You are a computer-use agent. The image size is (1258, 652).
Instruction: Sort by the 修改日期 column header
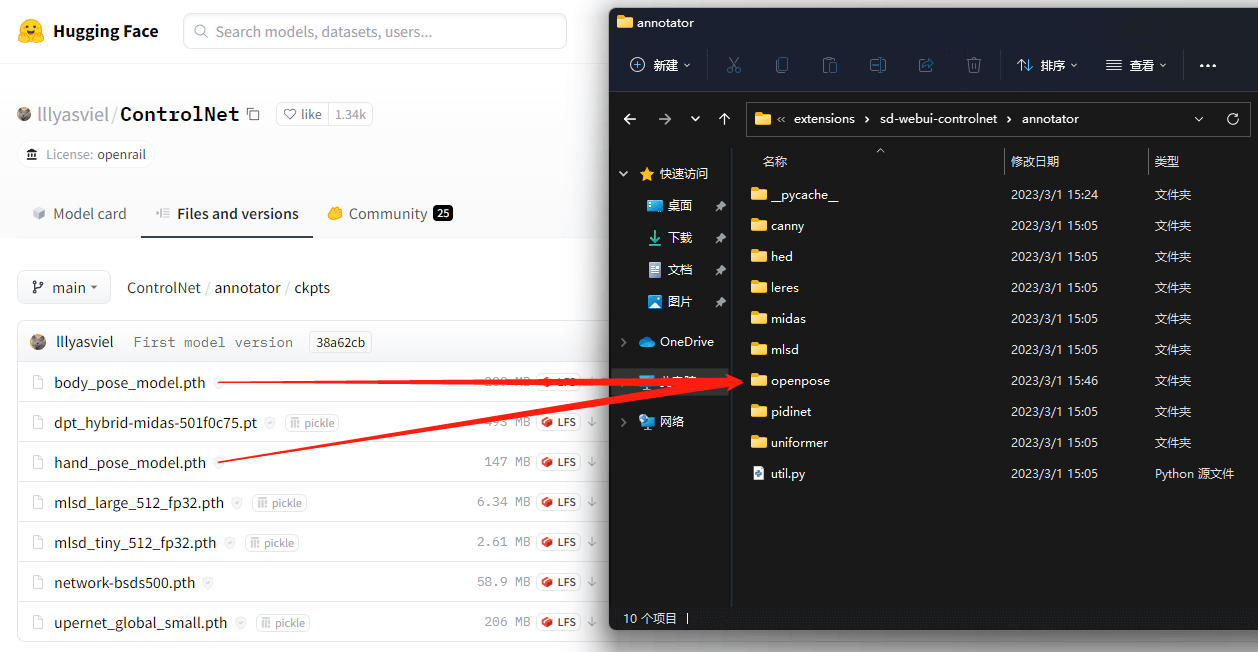click(x=1035, y=161)
